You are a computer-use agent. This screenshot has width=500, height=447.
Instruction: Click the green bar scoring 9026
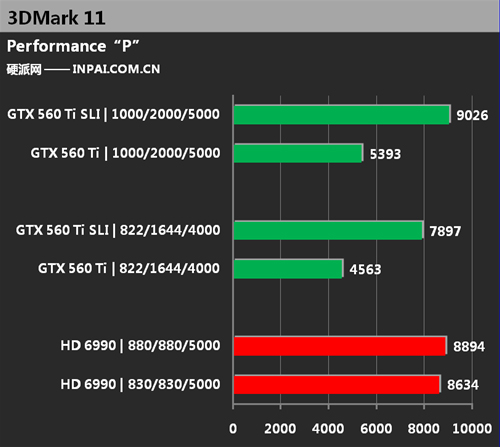[342, 115]
